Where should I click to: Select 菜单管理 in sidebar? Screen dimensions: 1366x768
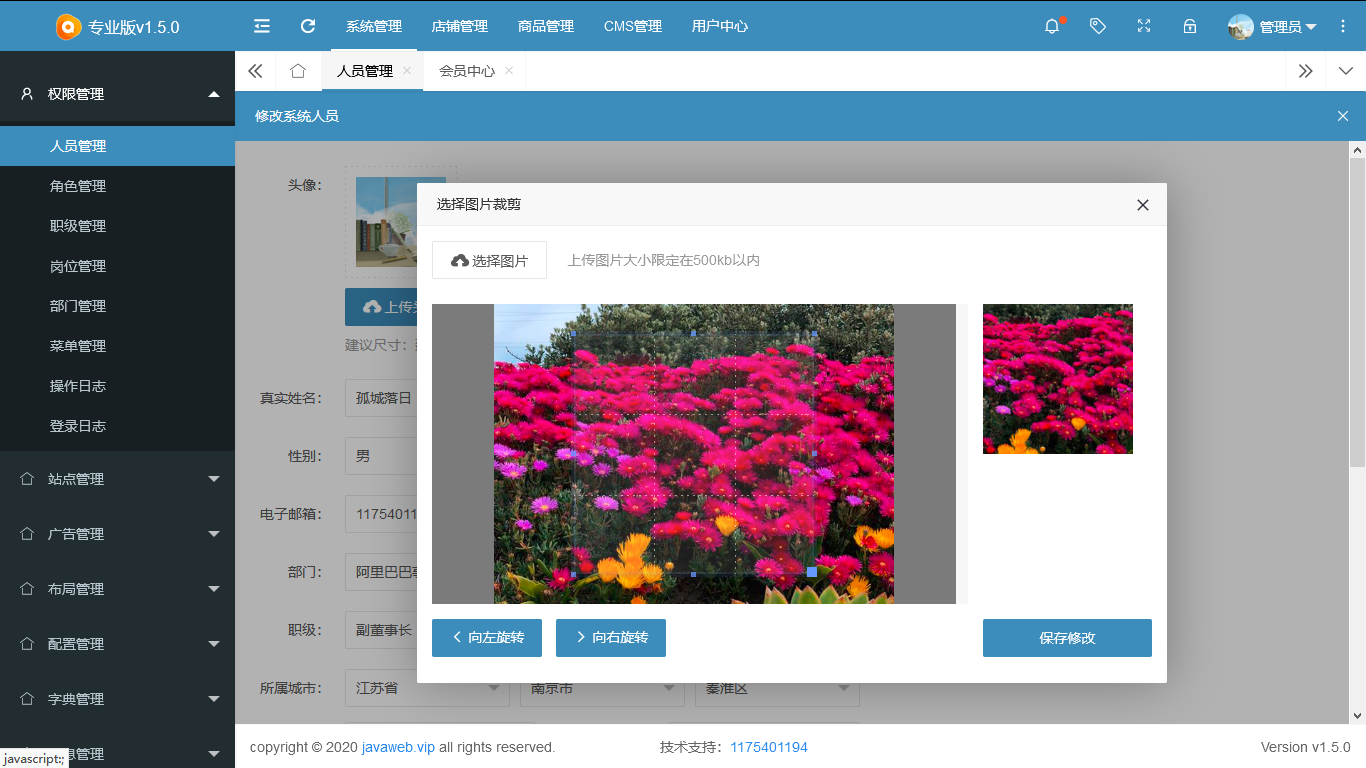(x=117, y=346)
